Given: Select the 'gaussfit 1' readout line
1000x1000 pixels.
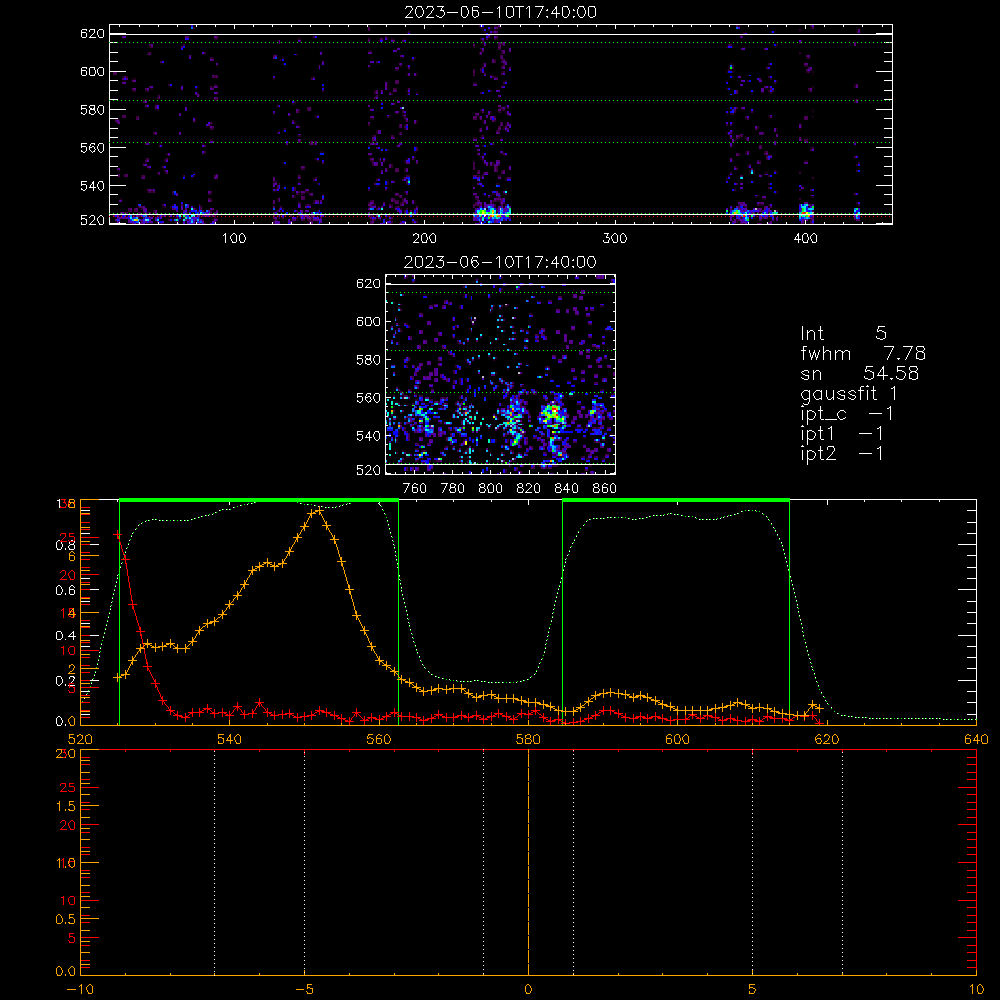Looking at the screenshot, I should click(849, 393).
